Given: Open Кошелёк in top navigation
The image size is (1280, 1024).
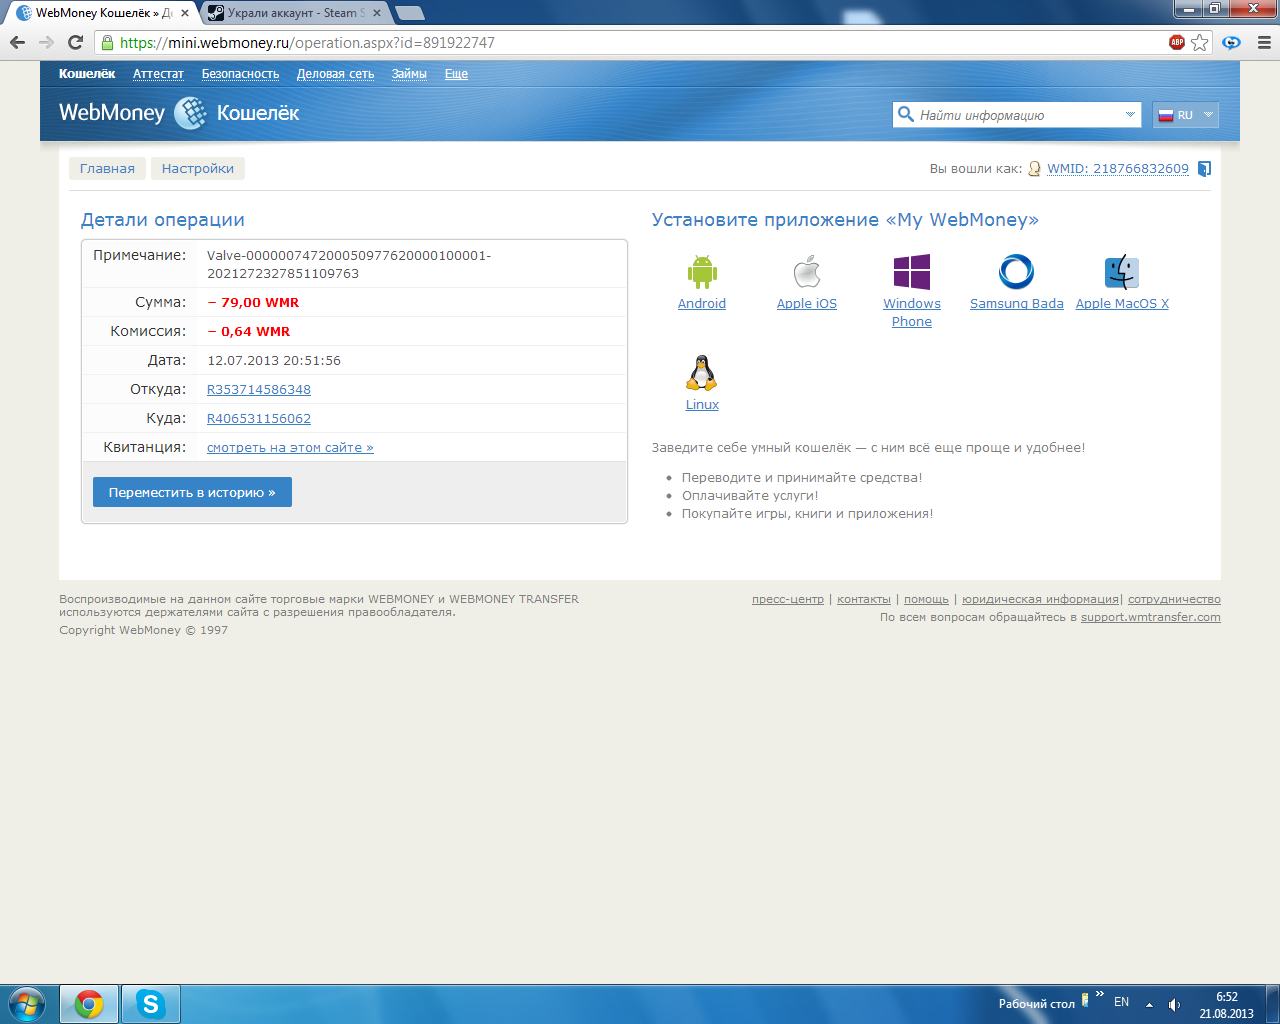Looking at the screenshot, I should (x=87, y=74).
